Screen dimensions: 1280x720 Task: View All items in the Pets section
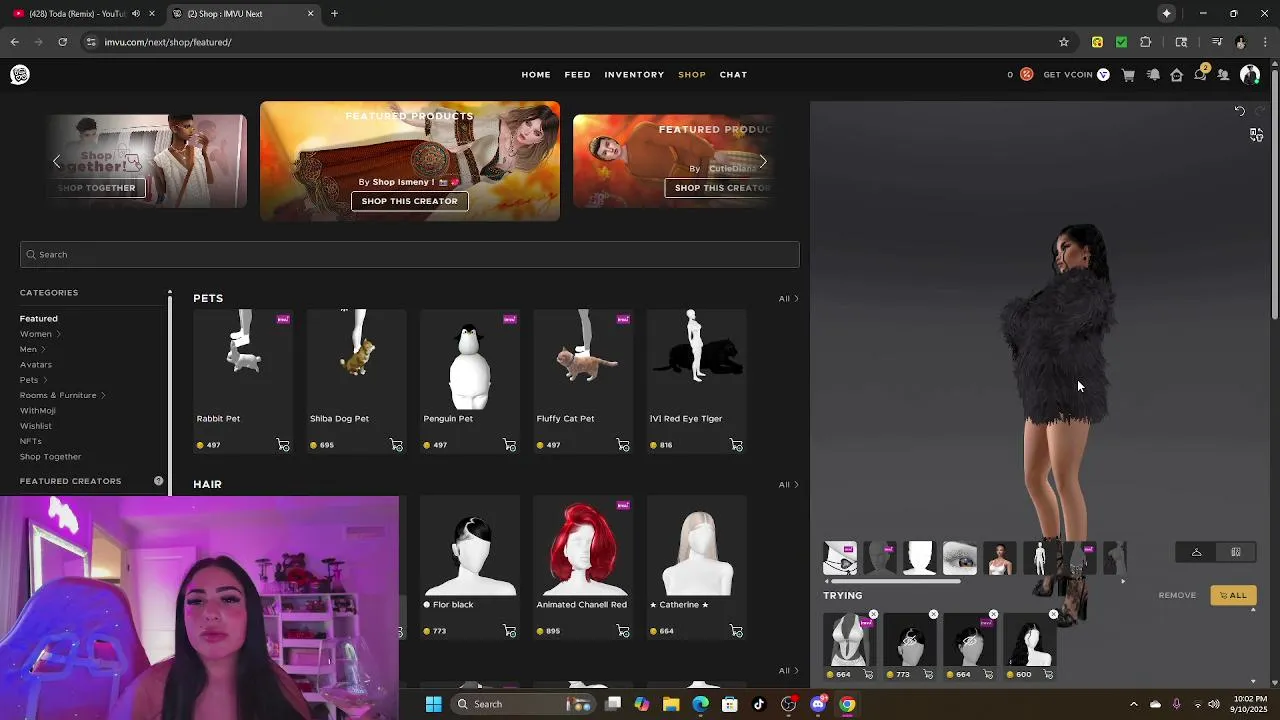click(x=788, y=299)
